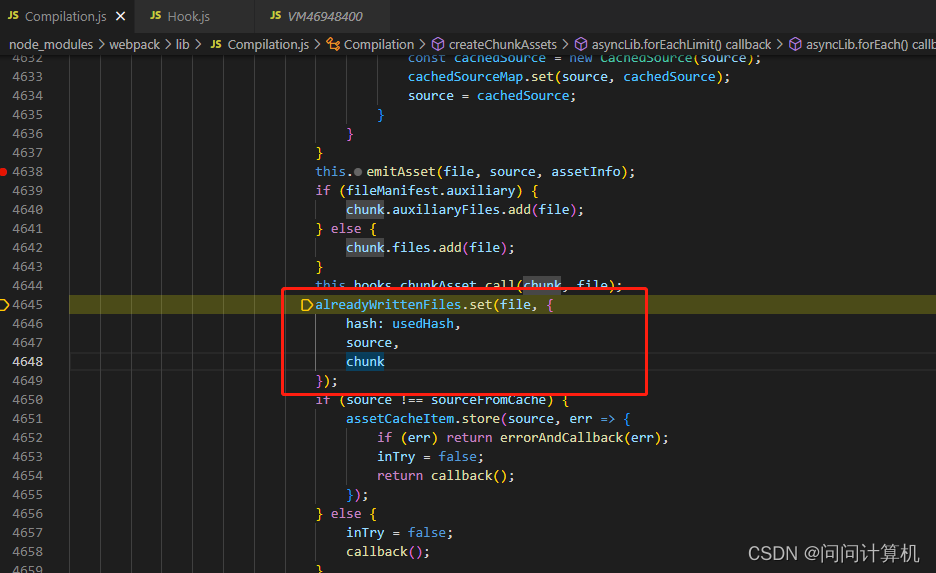Click inTry = false on line 4653
Viewport: 936px width, 573px height.
[426, 457]
